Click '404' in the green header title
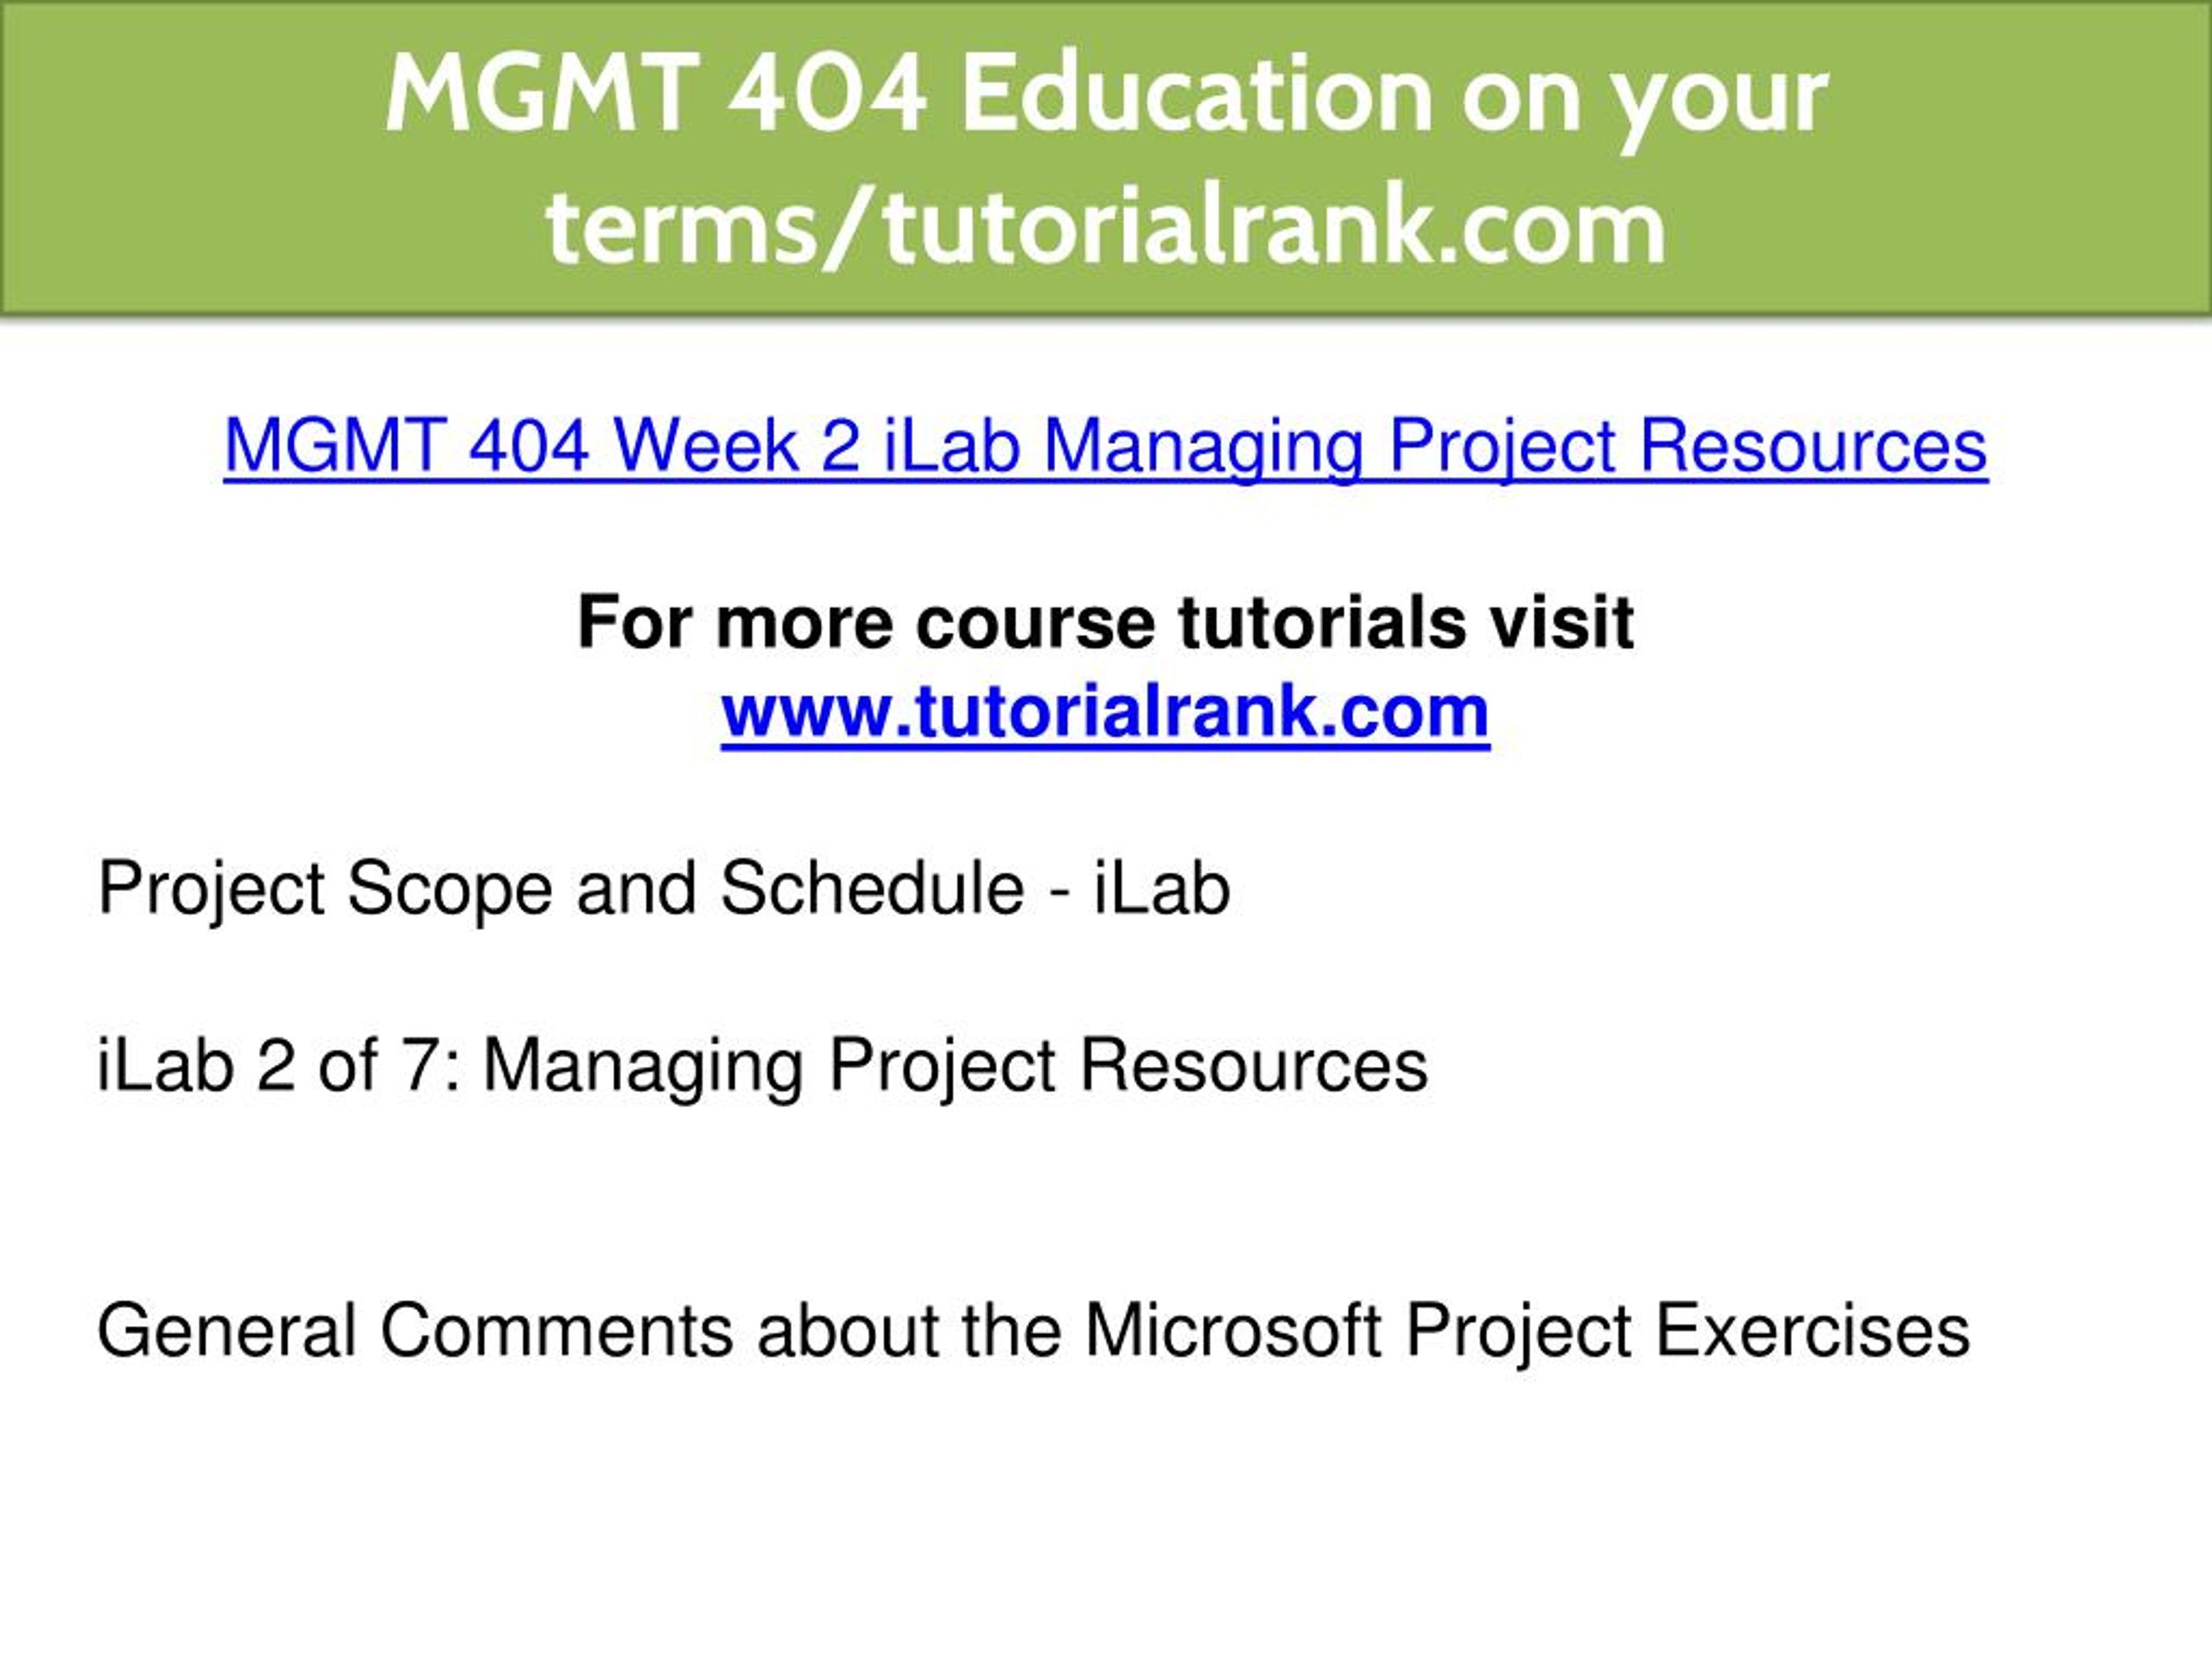 pyautogui.click(x=826, y=94)
